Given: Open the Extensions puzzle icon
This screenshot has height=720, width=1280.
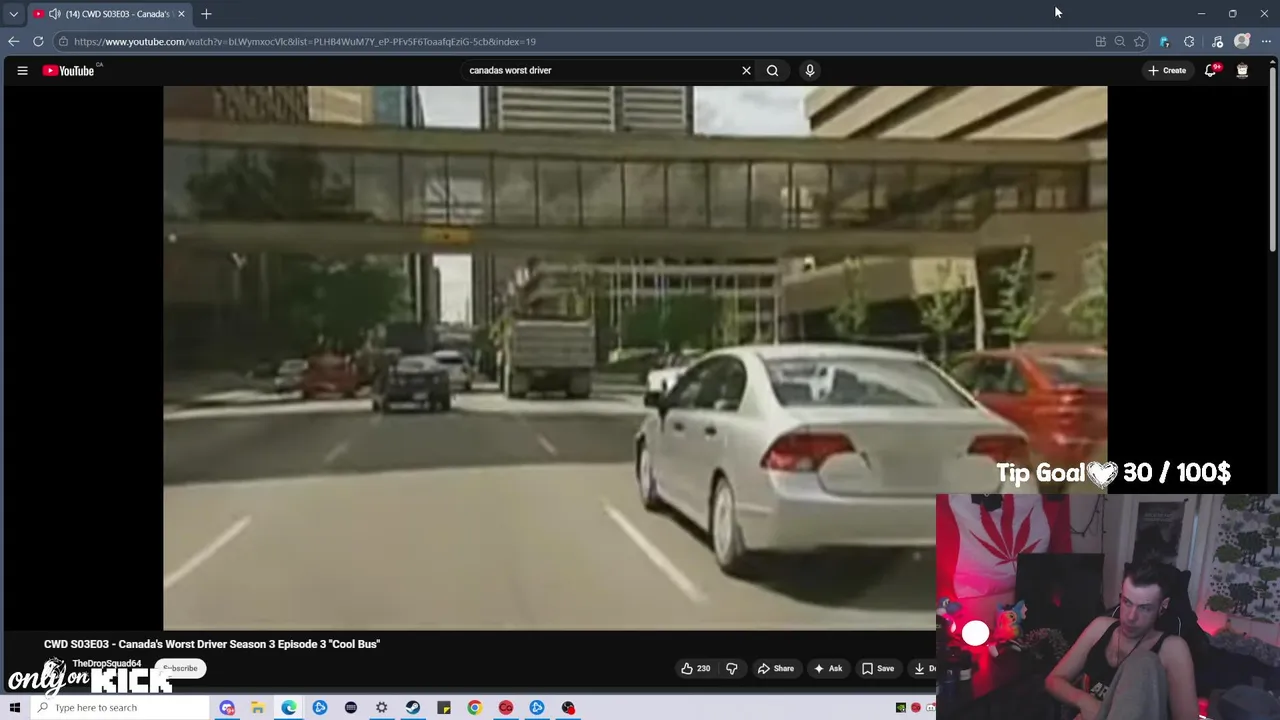Looking at the screenshot, I should pyautogui.click(x=1189, y=41).
